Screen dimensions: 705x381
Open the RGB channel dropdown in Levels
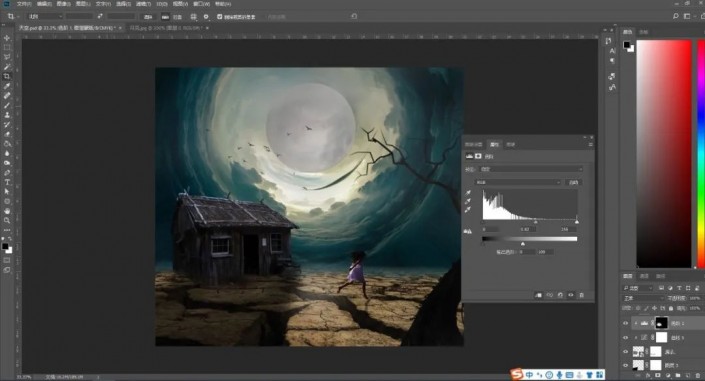[x=518, y=182]
